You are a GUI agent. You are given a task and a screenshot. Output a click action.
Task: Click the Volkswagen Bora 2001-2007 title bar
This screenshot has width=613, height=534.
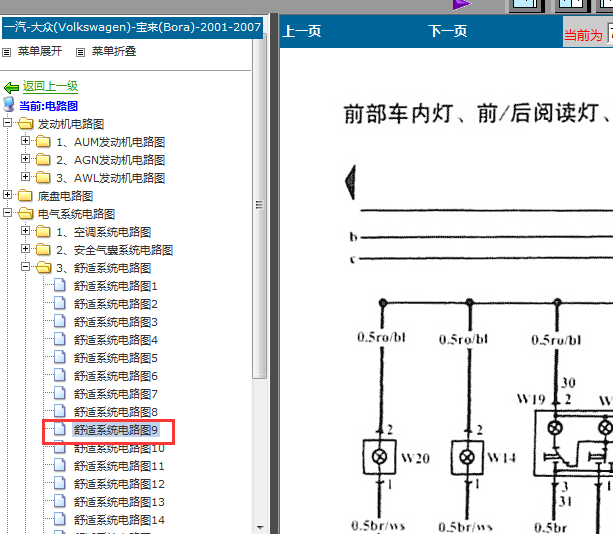tap(132, 27)
